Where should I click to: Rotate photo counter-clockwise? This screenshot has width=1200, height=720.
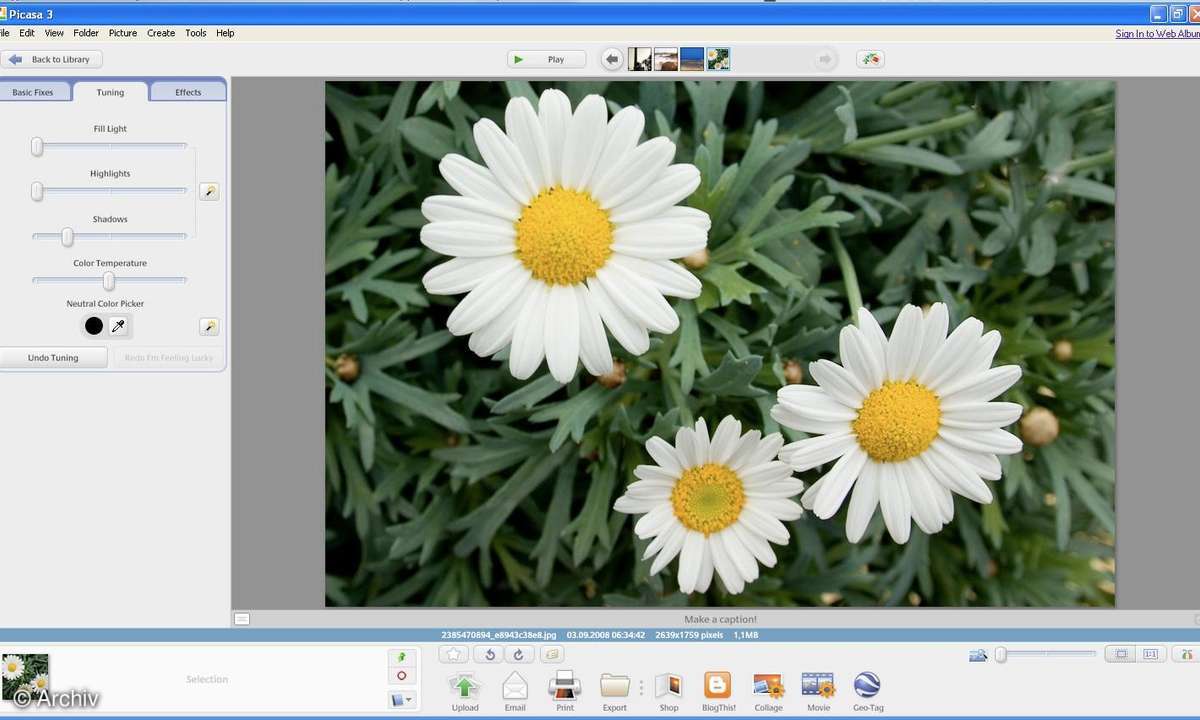490,654
